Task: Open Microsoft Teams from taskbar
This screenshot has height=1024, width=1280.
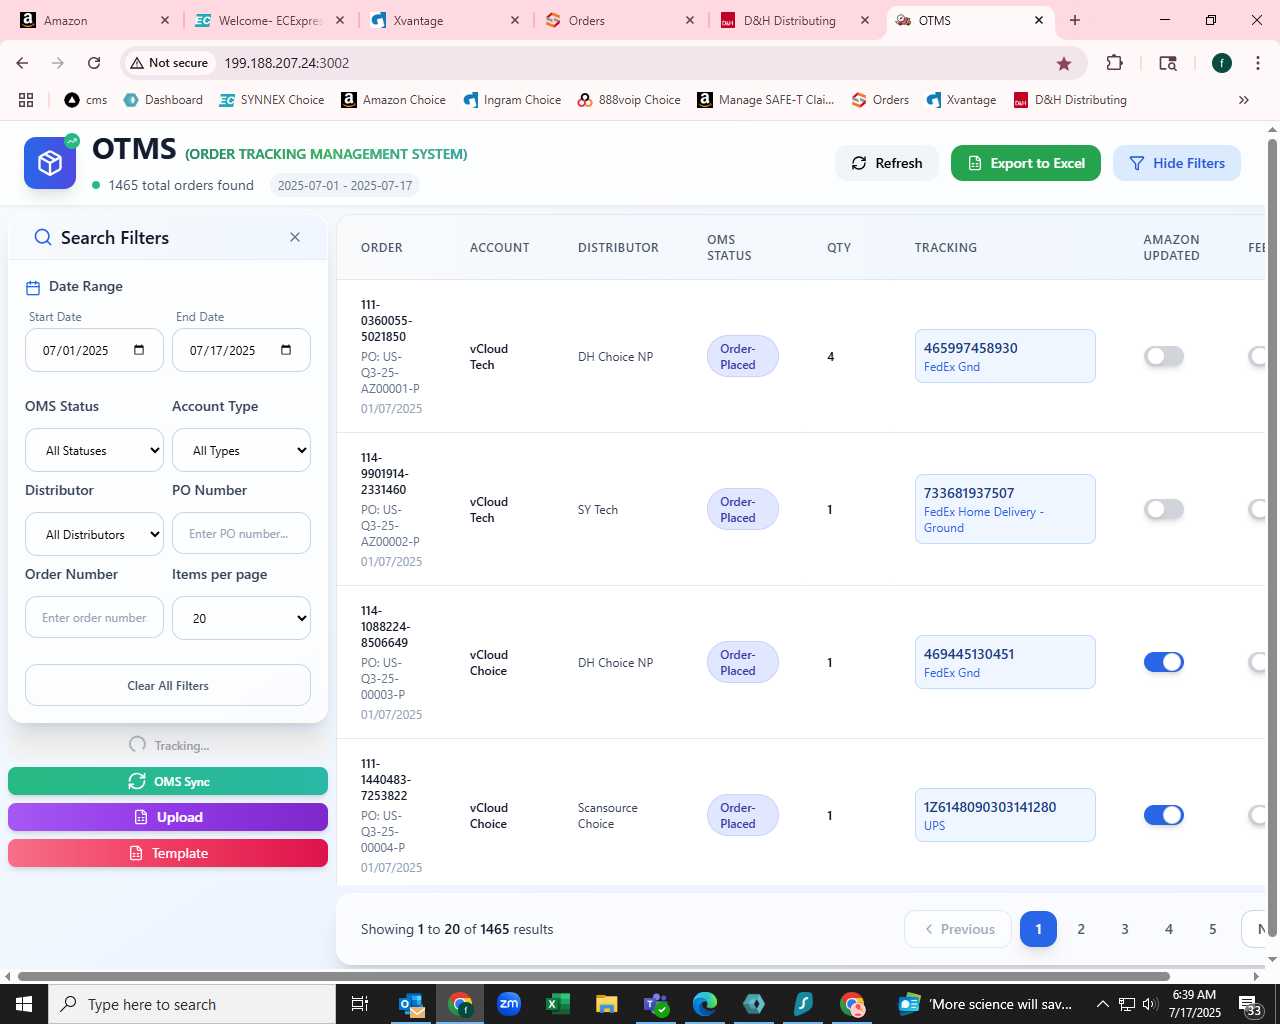Action: point(656,1004)
